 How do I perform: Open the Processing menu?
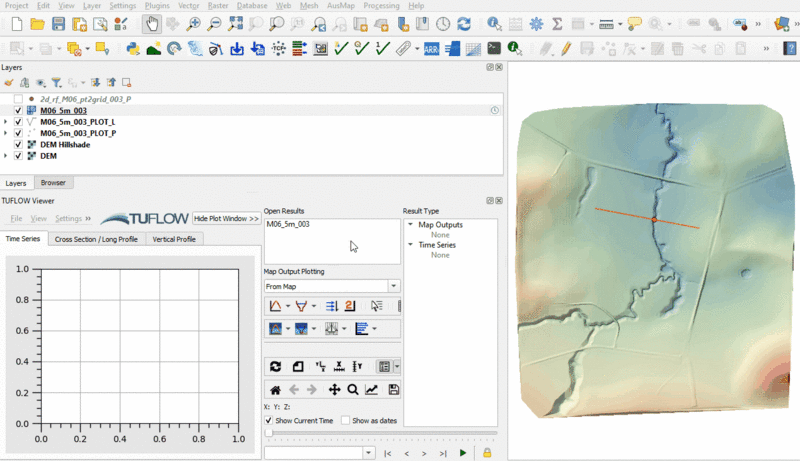[x=381, y=6]
